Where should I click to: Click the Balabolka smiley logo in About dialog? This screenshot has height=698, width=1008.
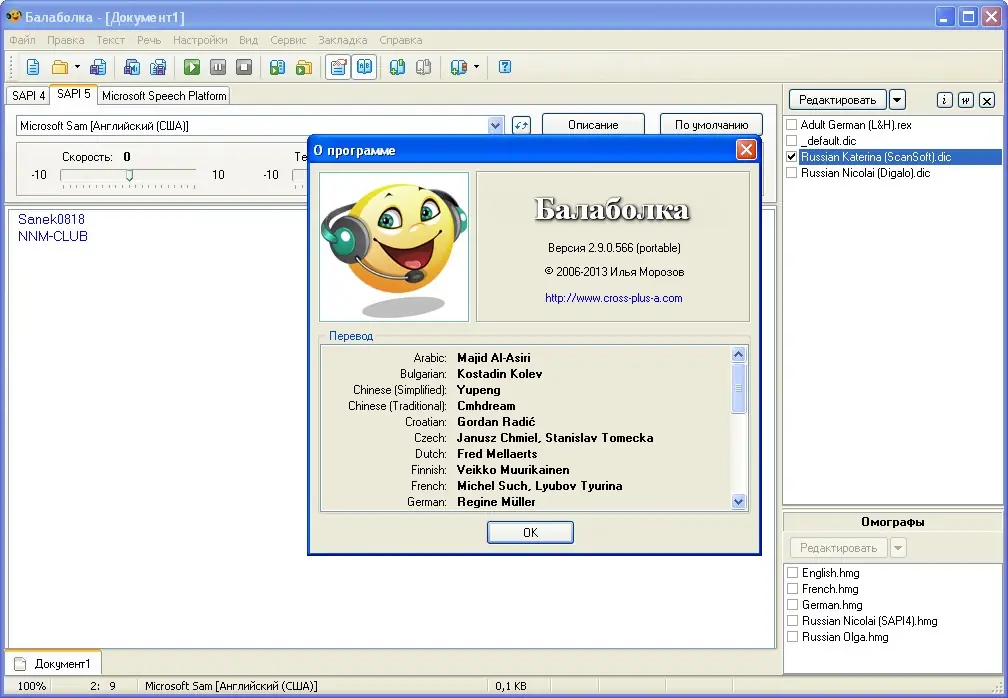394,247
